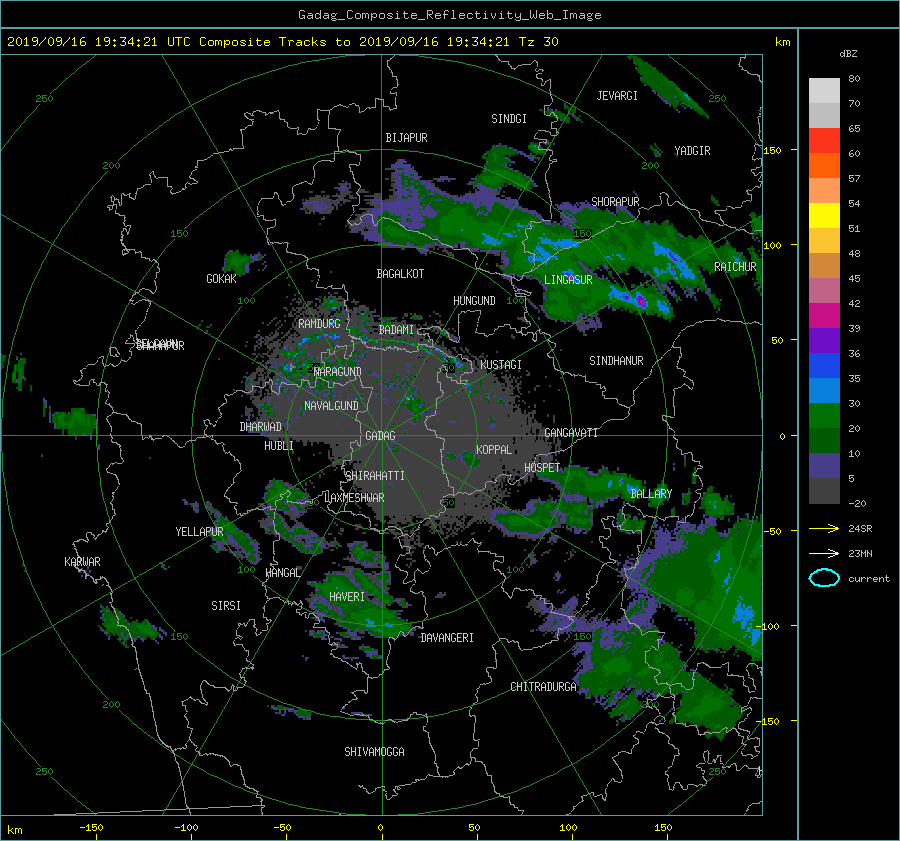Click the GANGAVATI city label
Screen dimensions: 900x841
click(571, 433)
